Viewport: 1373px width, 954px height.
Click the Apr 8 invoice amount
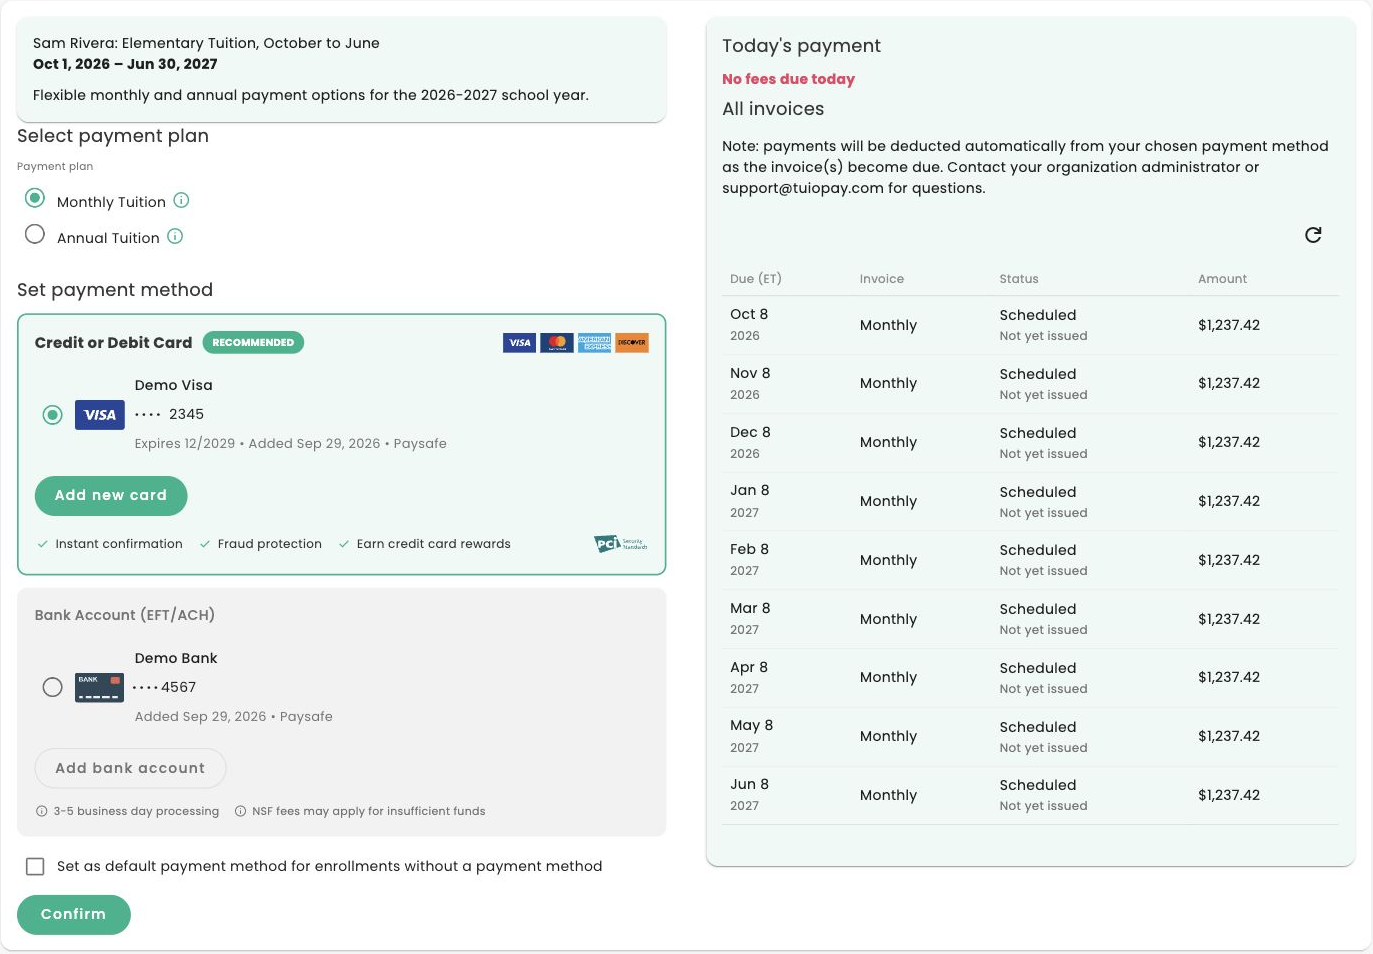[1229, 677]
